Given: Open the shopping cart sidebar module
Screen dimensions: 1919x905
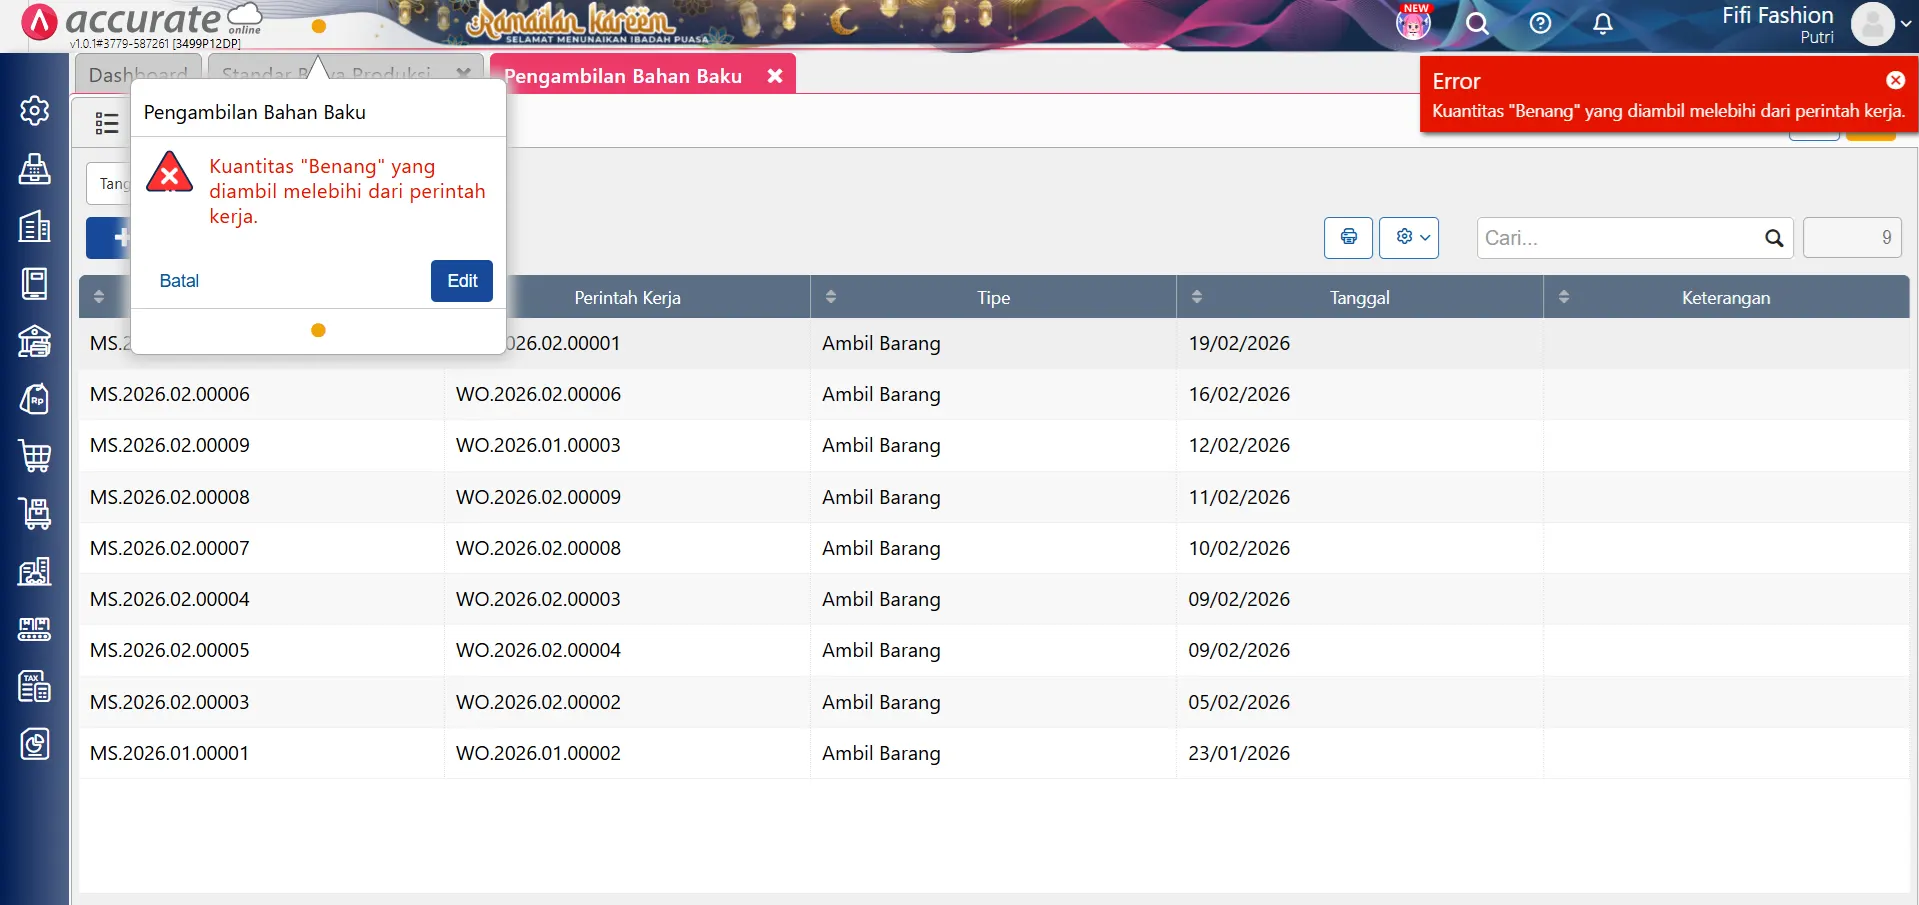Looking at the screenshot, I should click(35, 456).
